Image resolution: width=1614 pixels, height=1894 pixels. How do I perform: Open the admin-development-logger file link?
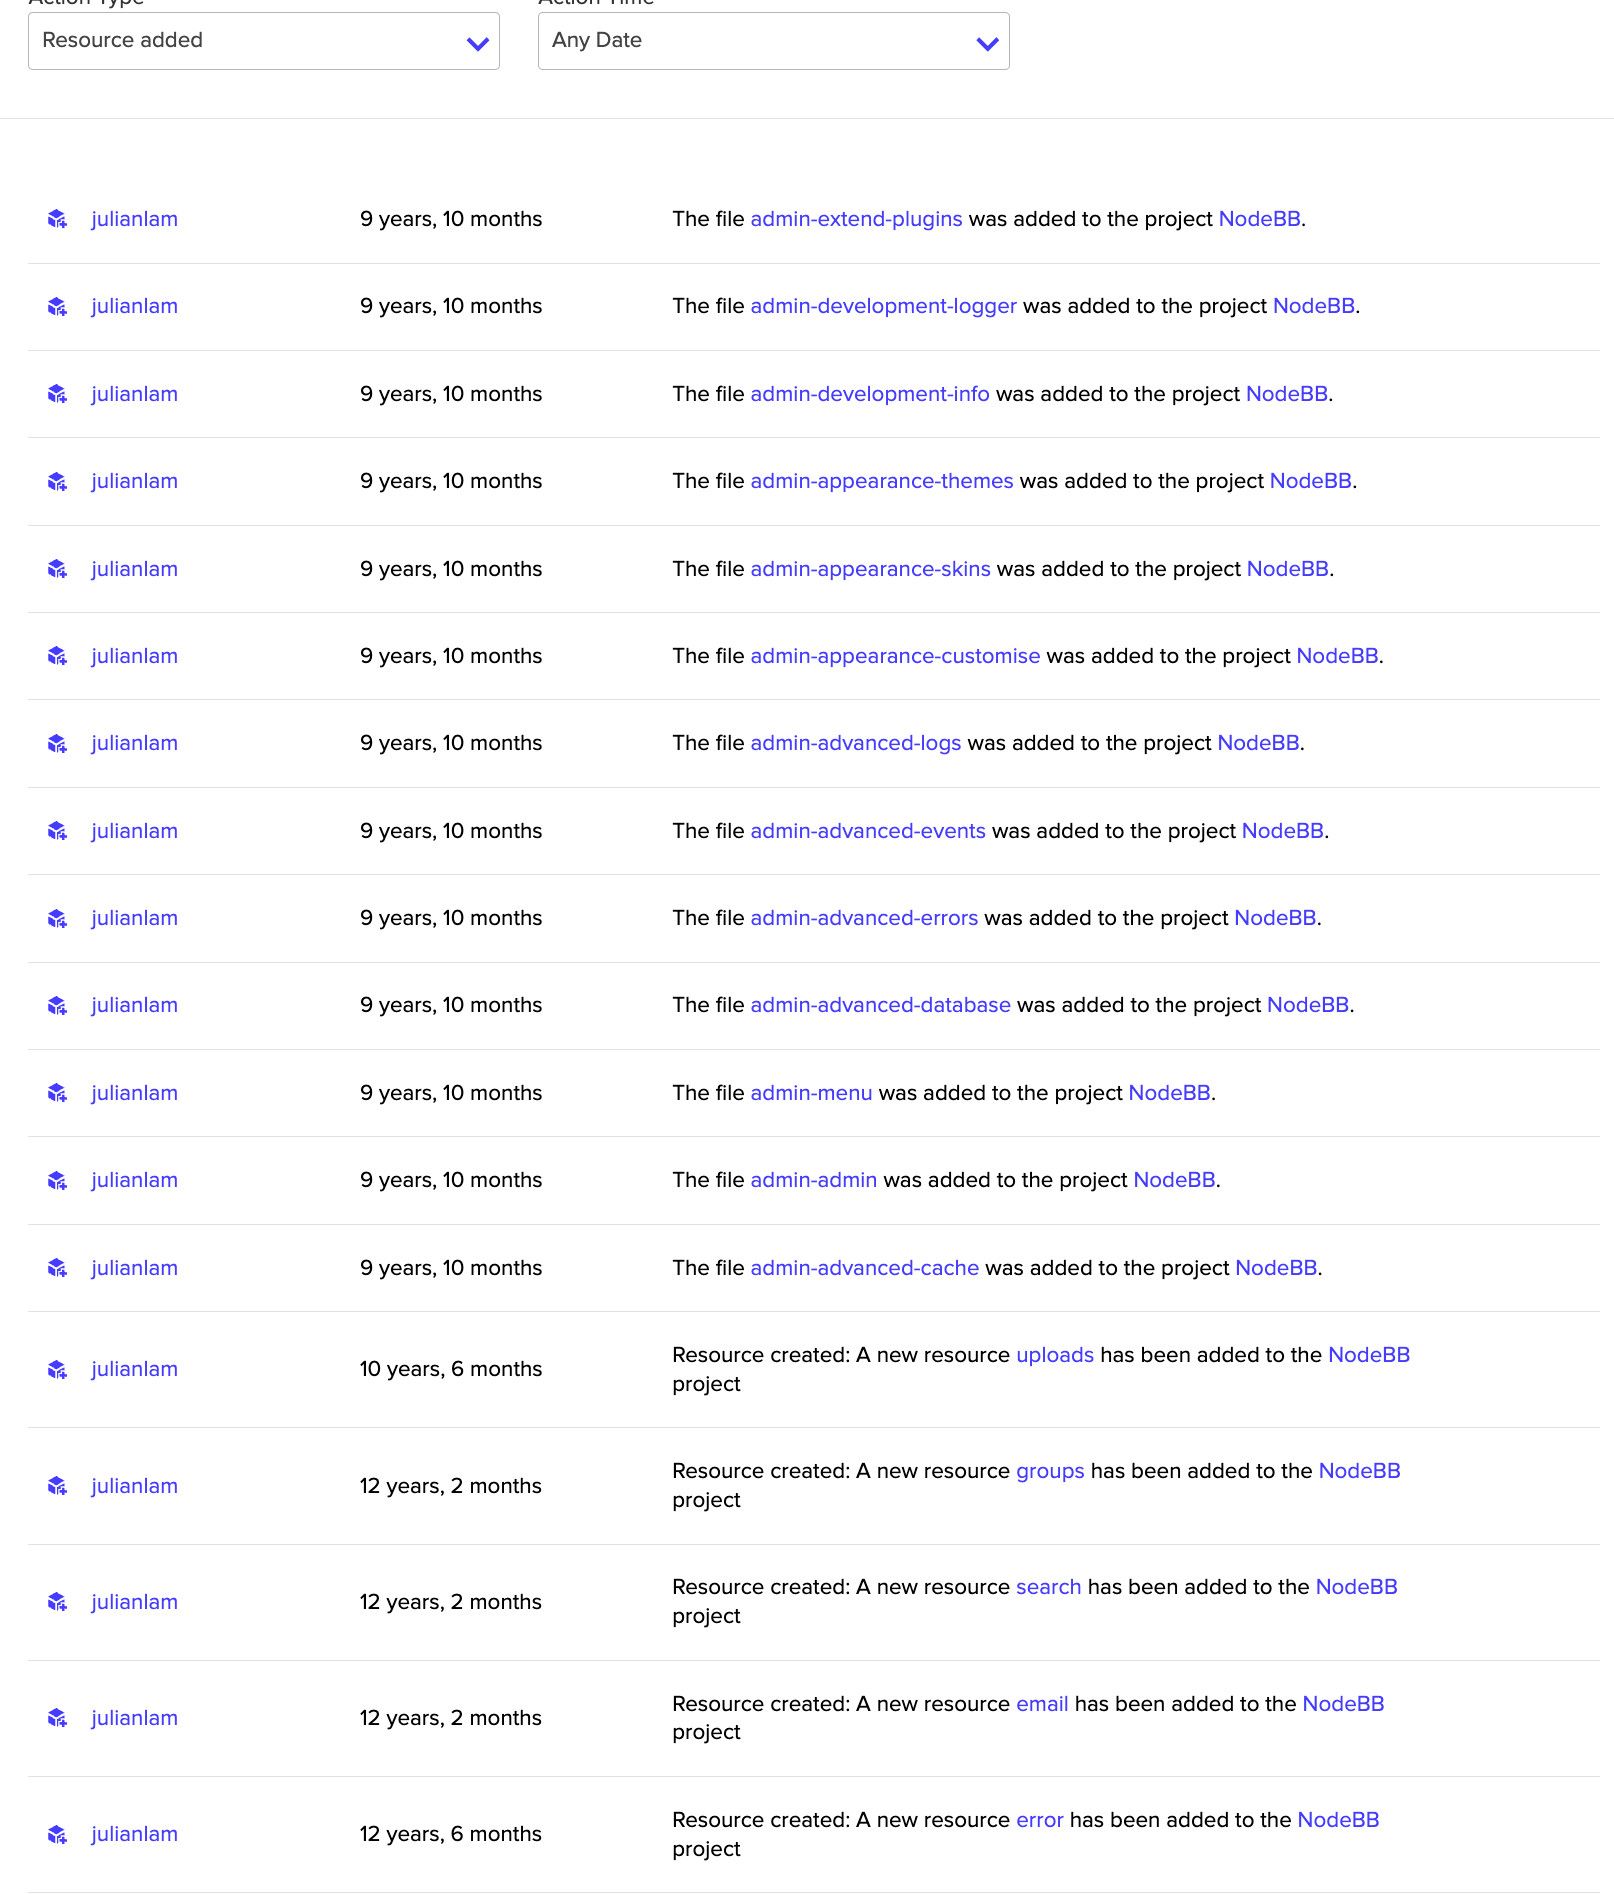(x=883, y=306)
